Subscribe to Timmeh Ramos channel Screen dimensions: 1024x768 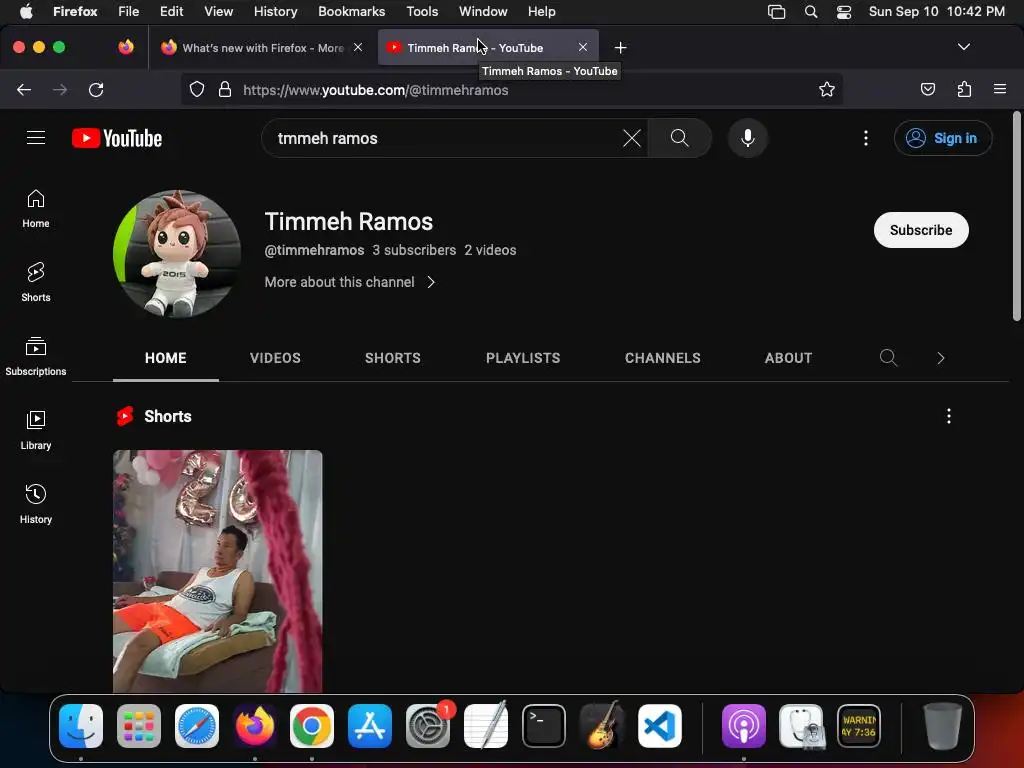coord(921,230)
